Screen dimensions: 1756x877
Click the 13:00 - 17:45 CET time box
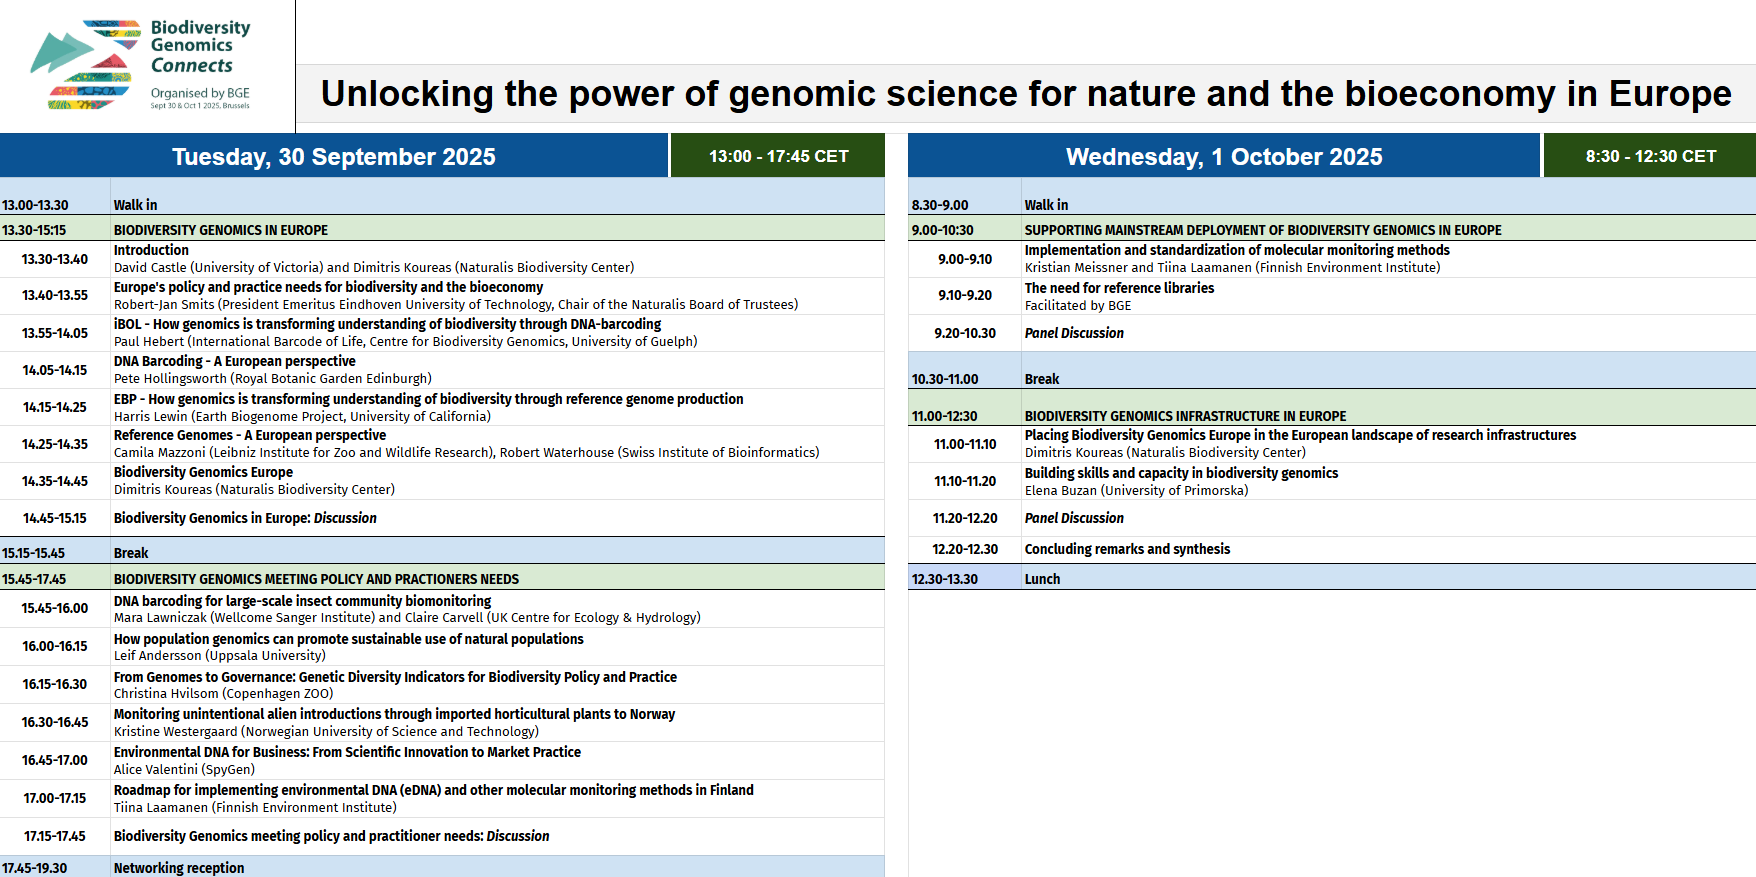tap(778, 156)
